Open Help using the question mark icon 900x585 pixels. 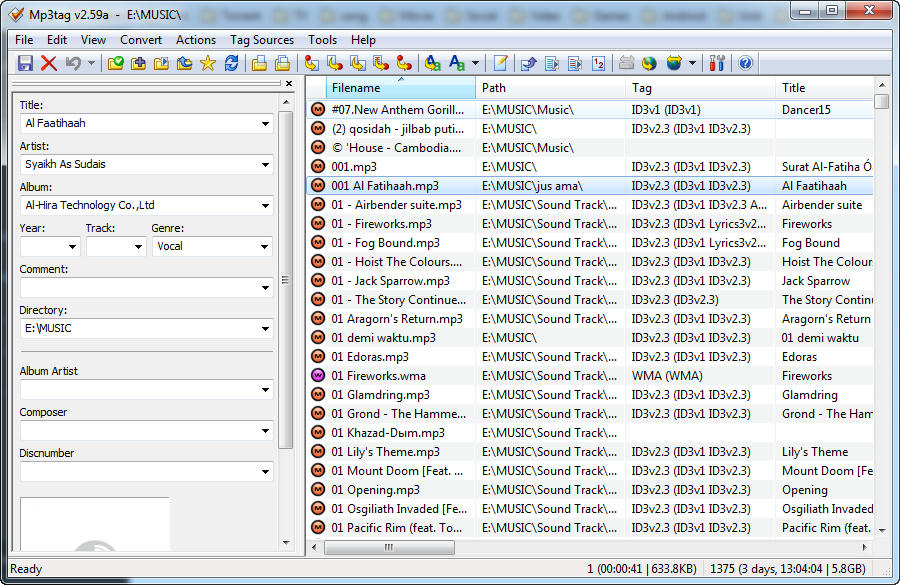(x=745, y=63)
